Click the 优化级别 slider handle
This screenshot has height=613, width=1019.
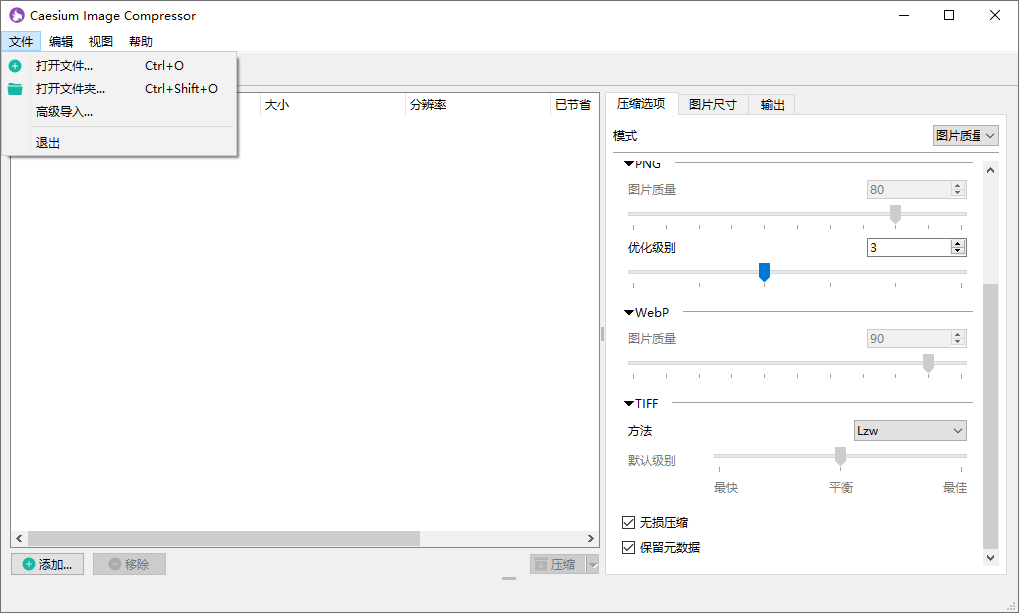click(x=764, y=272)
